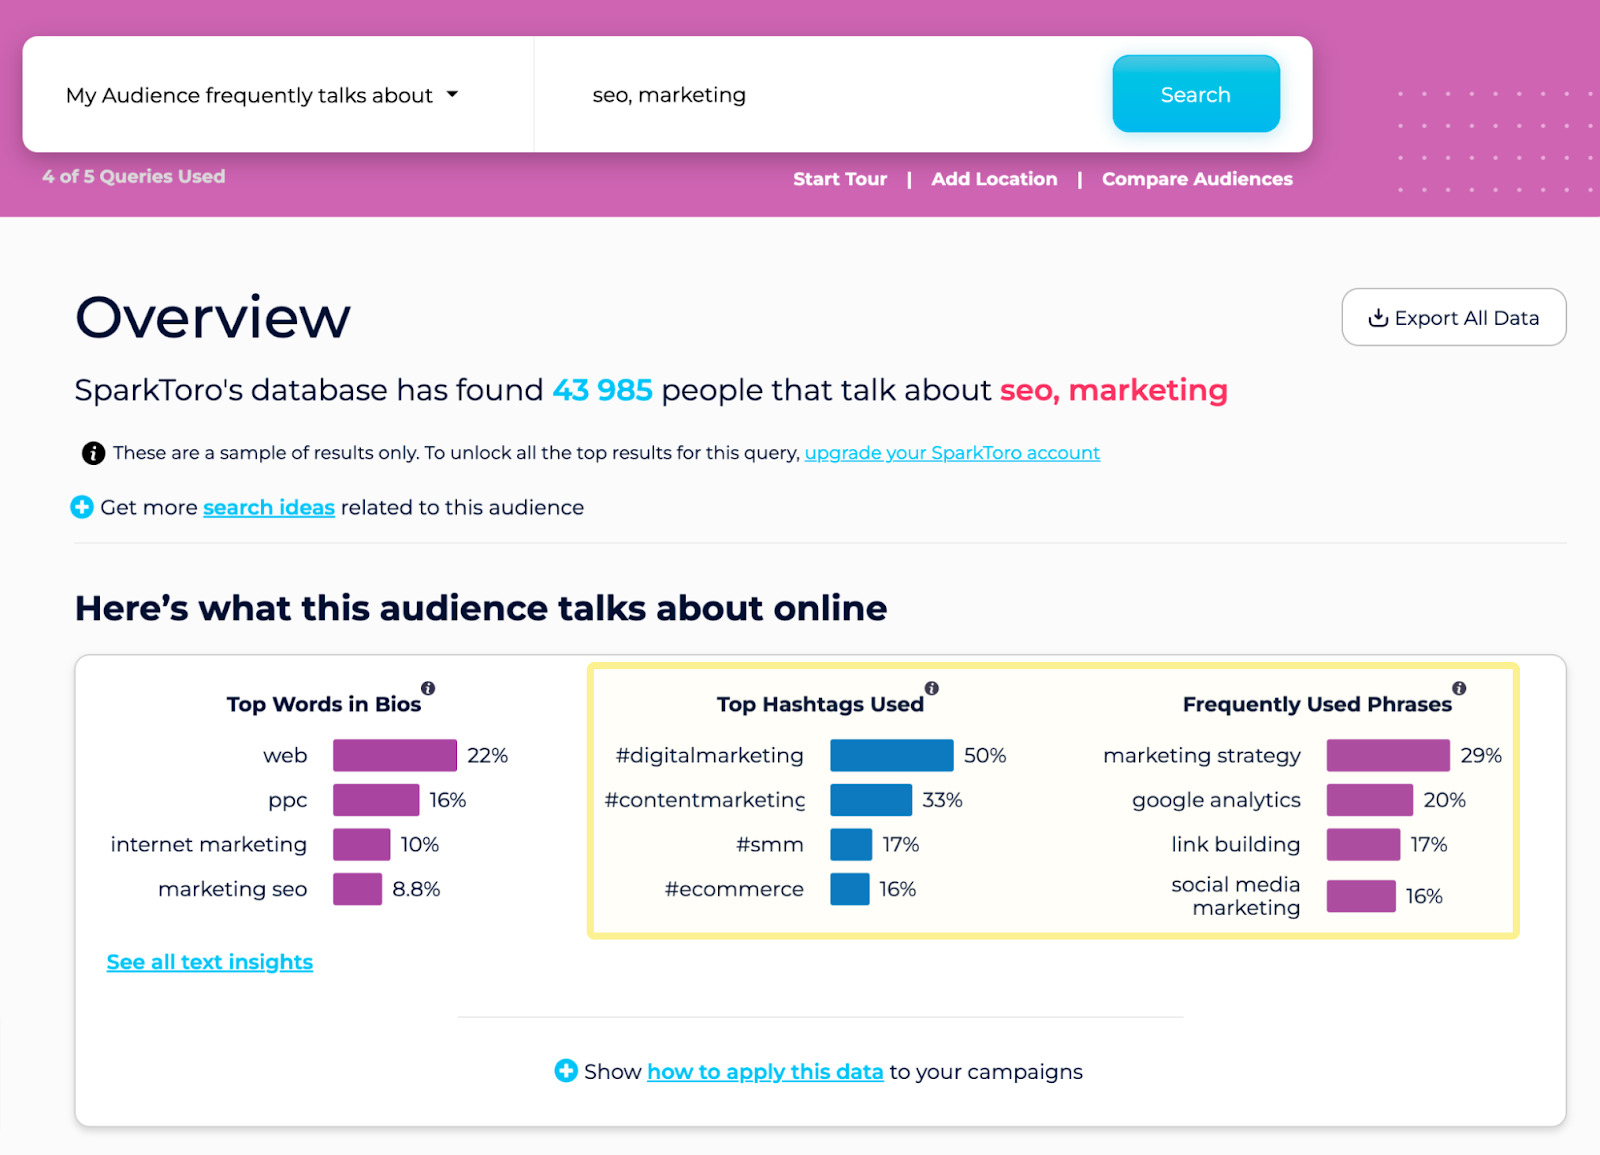Click the plus icon beside Get more search ideas
Viewport: 1600px width, 1155px height.
(81, 507)
